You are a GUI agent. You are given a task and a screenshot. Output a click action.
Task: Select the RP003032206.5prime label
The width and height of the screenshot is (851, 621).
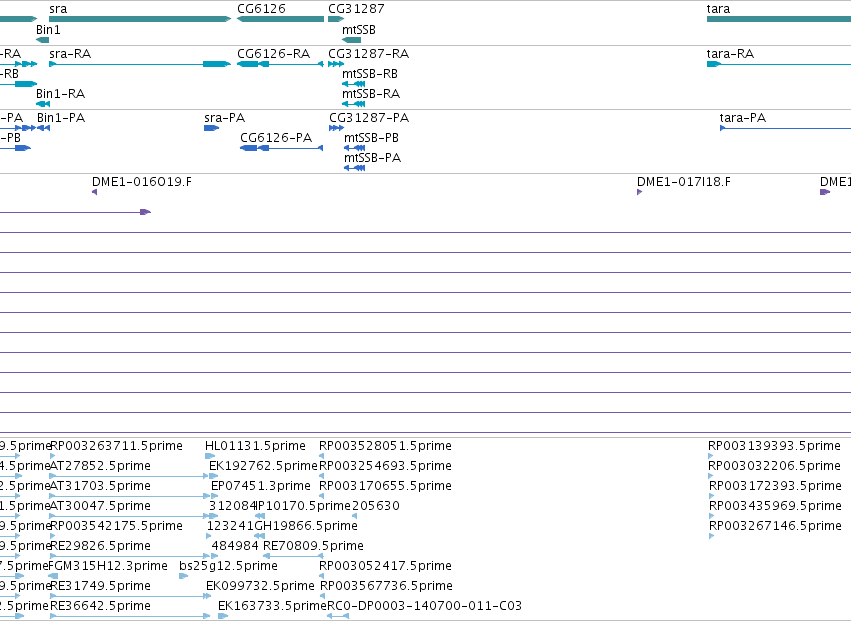[x=774, y=466]
